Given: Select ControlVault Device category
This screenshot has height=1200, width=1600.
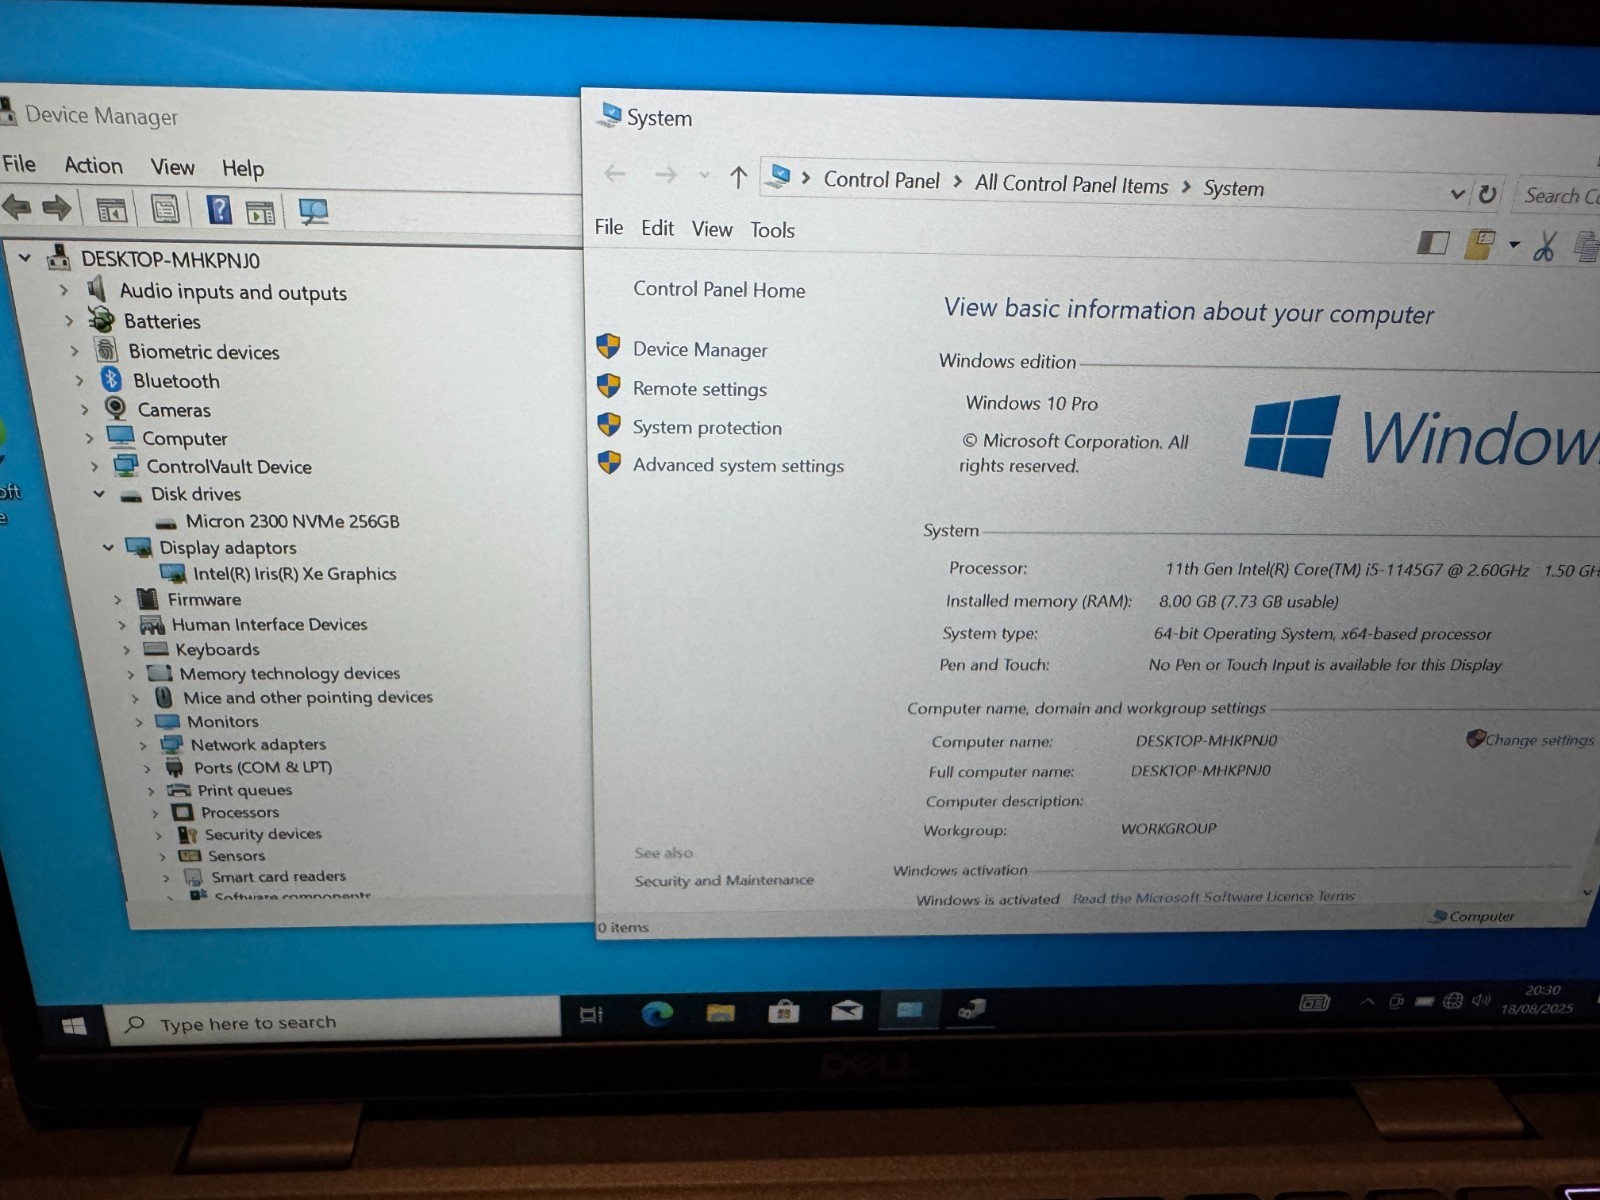Looking at the screenshot, I should [x=228, y=466].
